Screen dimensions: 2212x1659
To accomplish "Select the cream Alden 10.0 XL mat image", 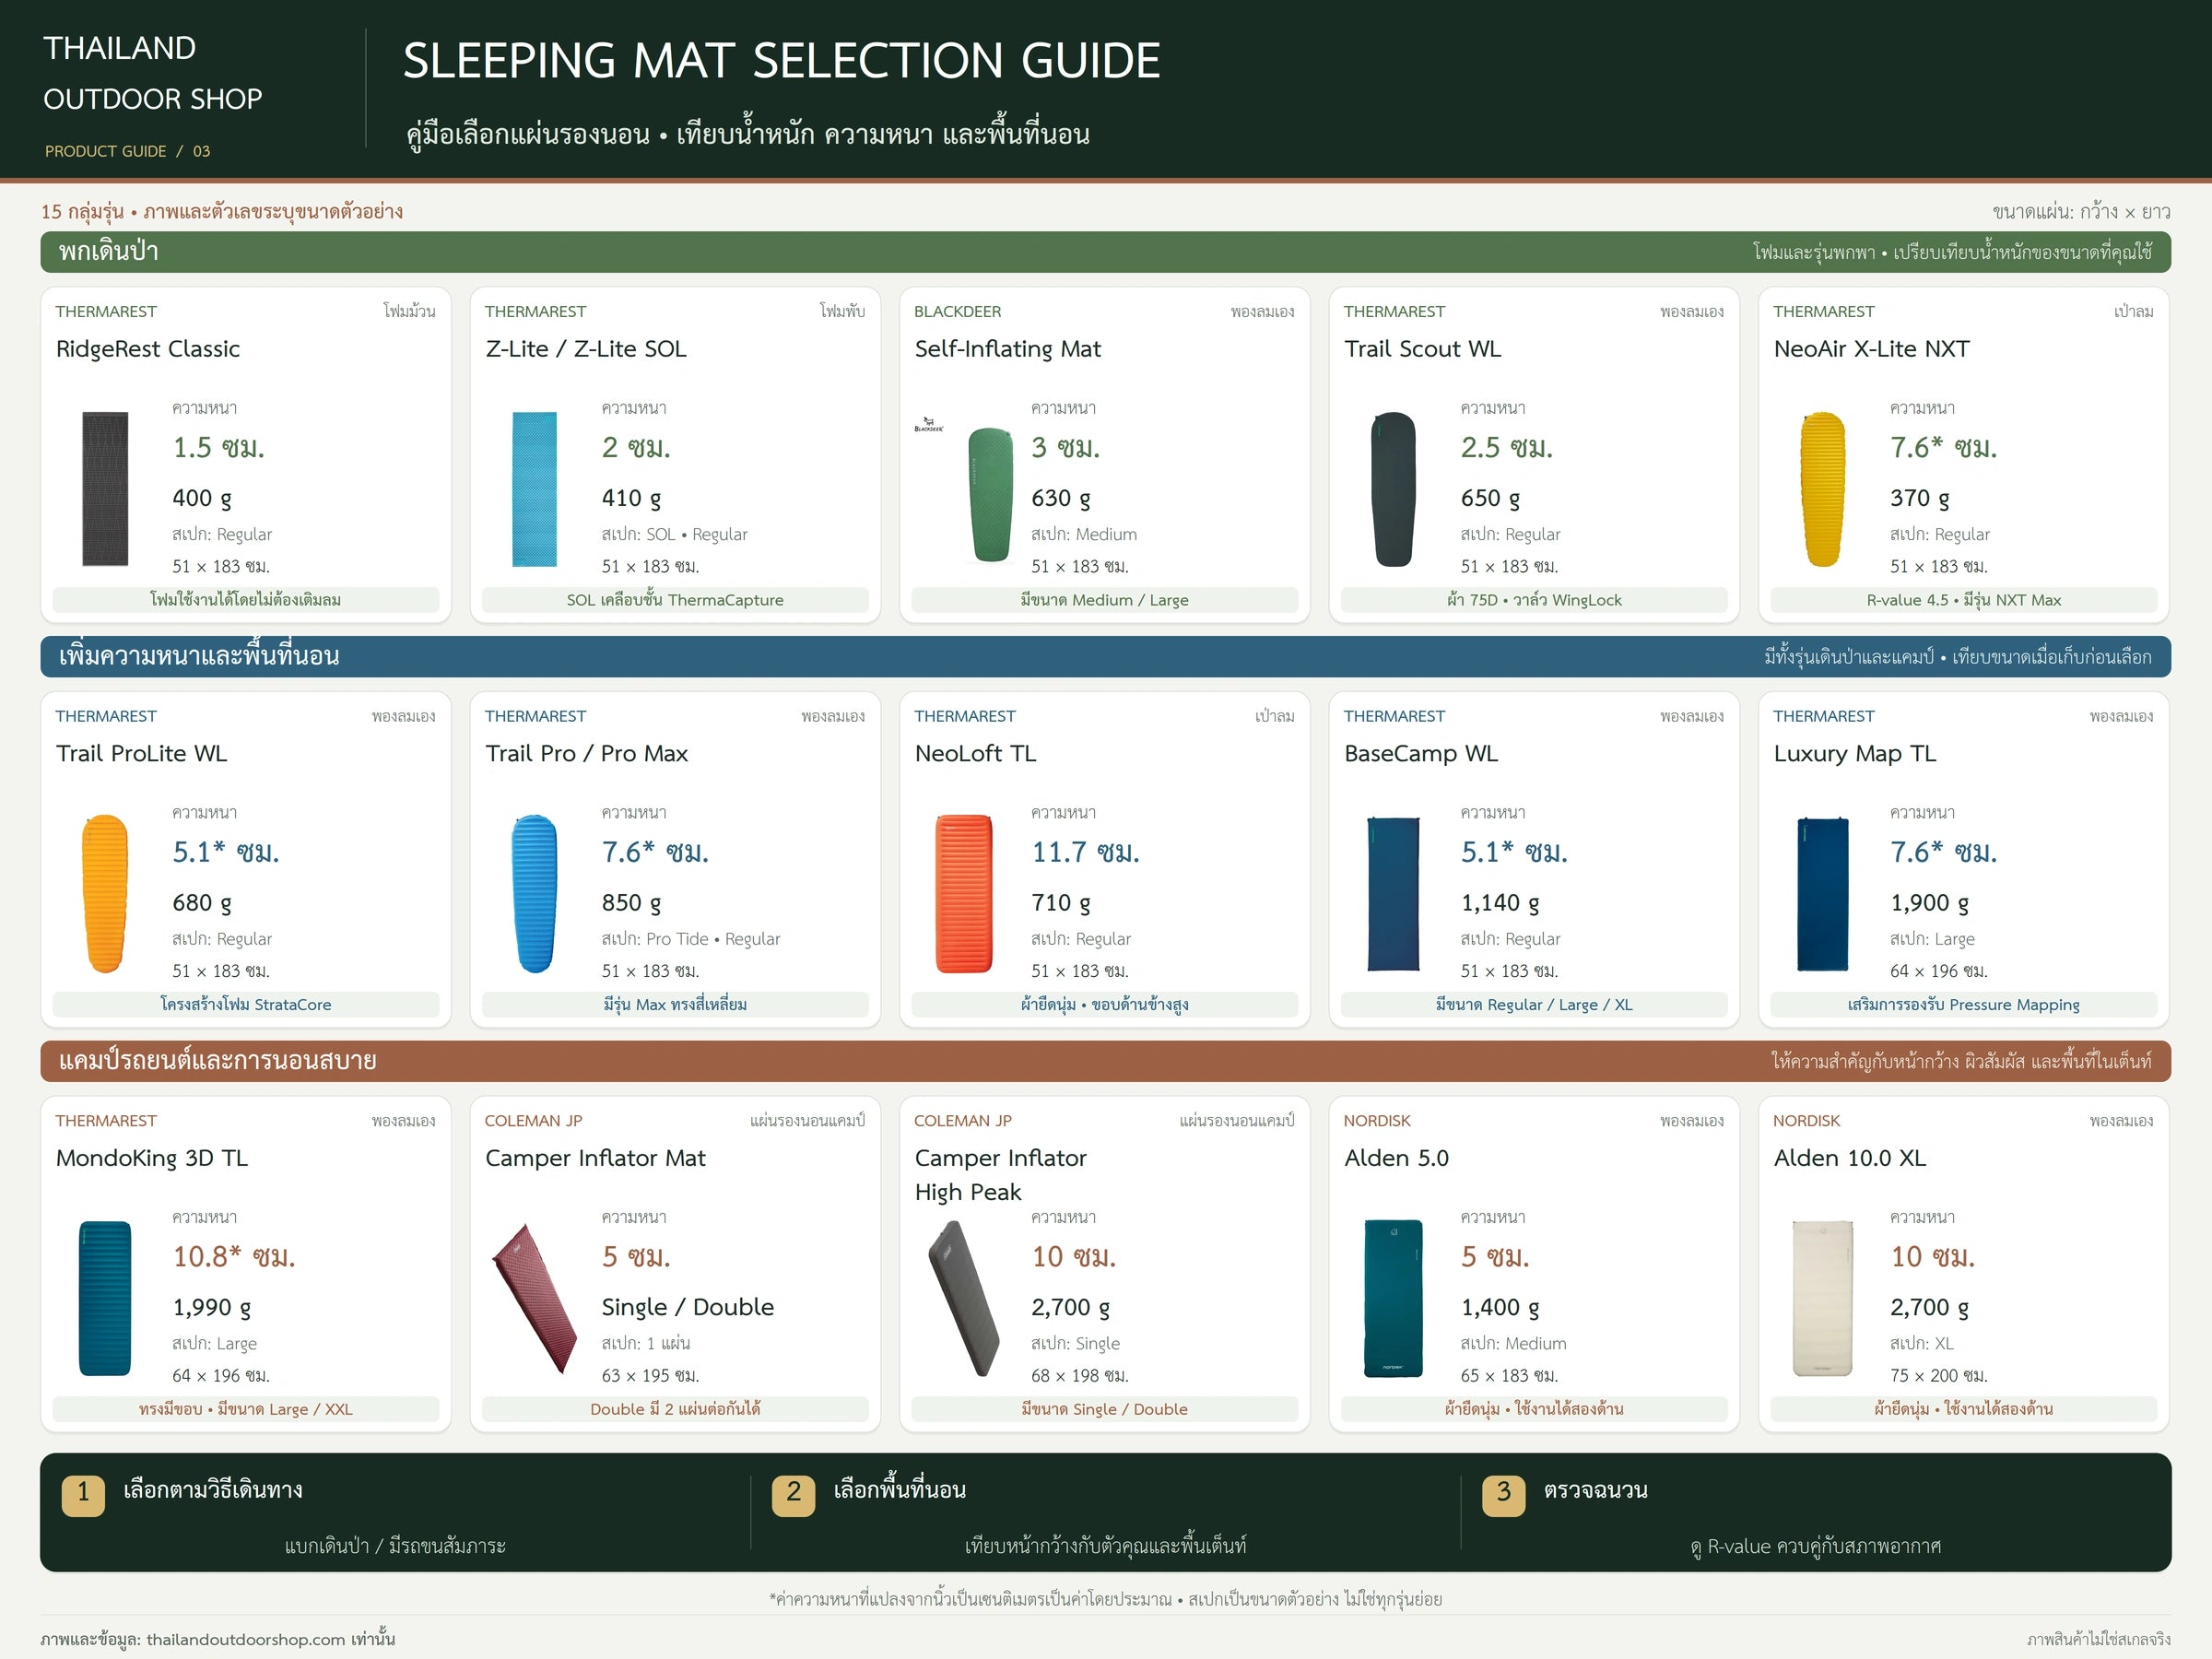I will pos(1823,1298).
